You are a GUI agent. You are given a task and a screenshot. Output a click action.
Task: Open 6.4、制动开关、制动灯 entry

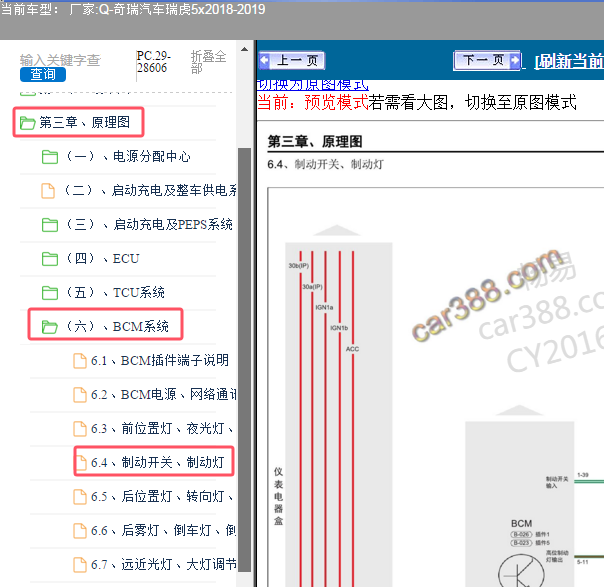coord(158,462)
